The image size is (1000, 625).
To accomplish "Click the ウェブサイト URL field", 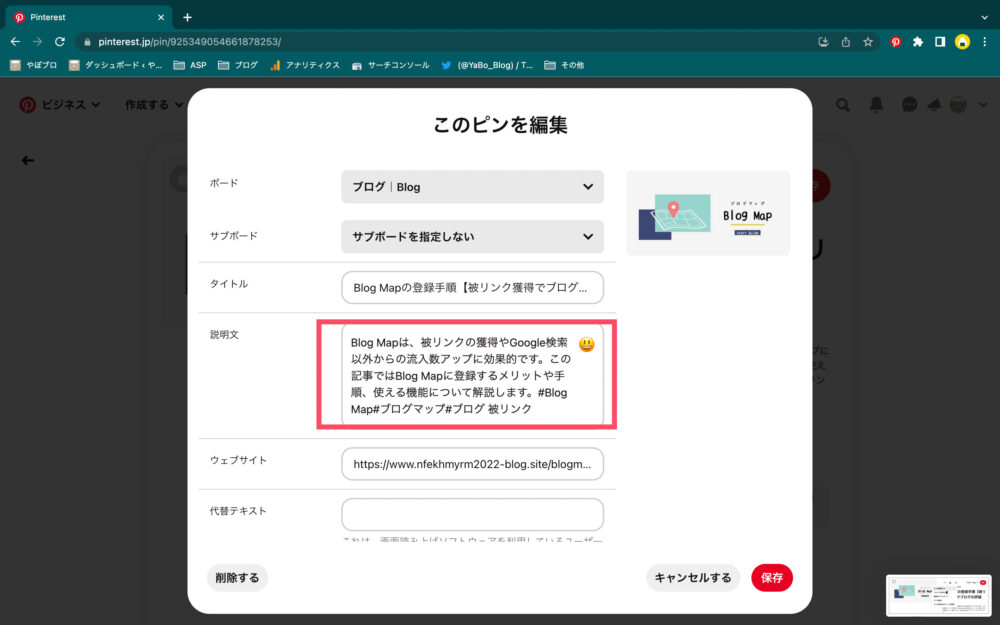I will click(473, 464).
